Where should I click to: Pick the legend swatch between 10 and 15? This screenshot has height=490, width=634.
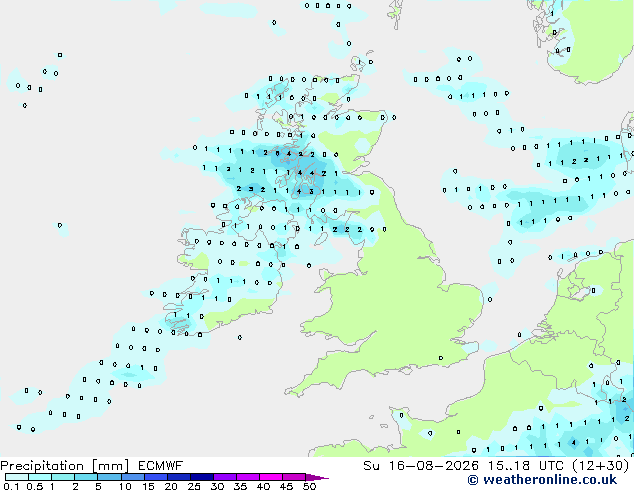tap(133, 477)
